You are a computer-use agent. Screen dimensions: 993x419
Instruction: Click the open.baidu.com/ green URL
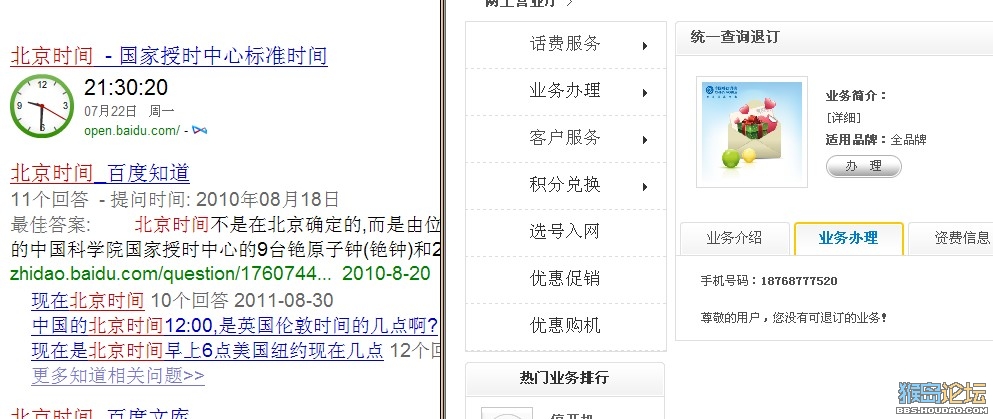132,130
